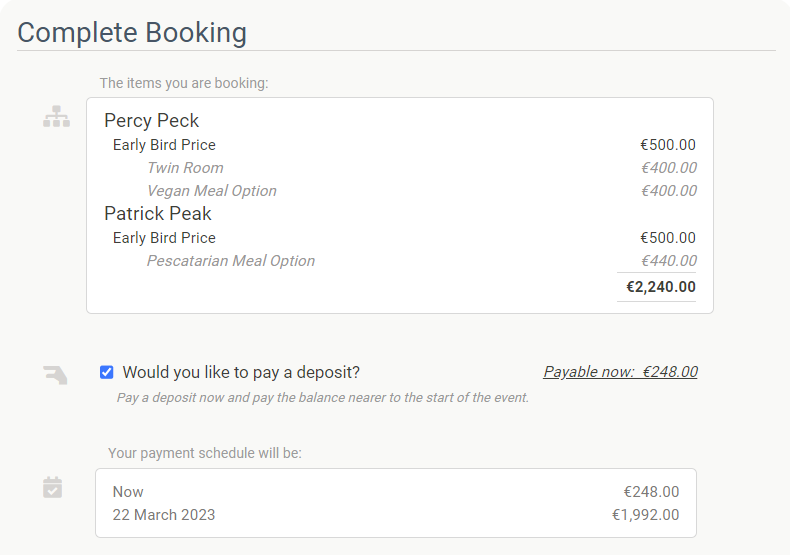790x555 pixels.
Task: Click the 'Payable now: €248.00' link
Action: click(620, 372)
